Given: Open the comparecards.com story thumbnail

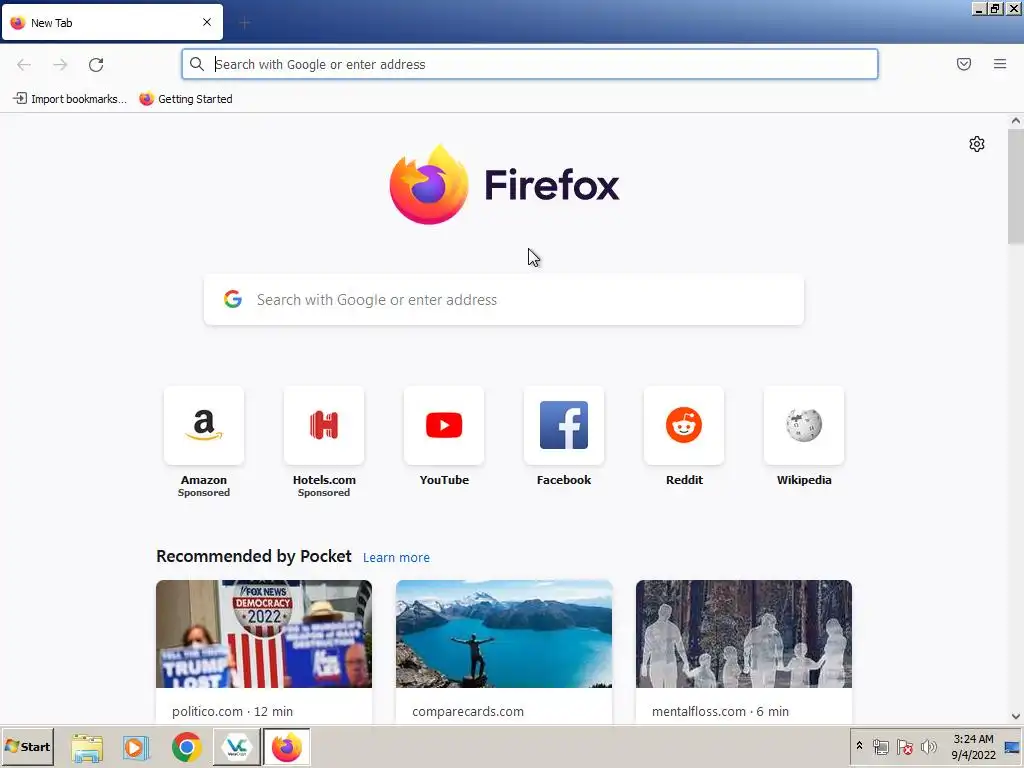Looking at the screenshot, I should tap(504, 633).
